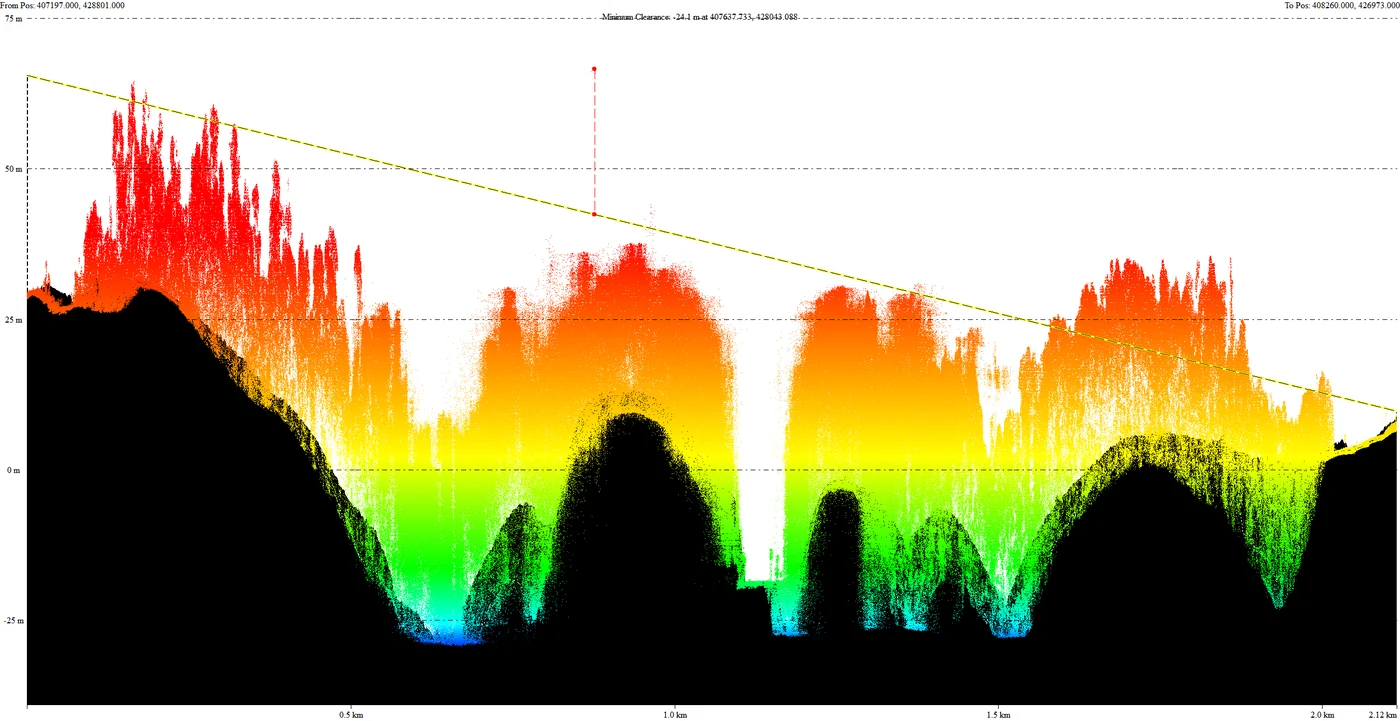Viewport: 1400px width, 721px height.
Task: Click the '75 m' elevation axis label
Action: 14,18
